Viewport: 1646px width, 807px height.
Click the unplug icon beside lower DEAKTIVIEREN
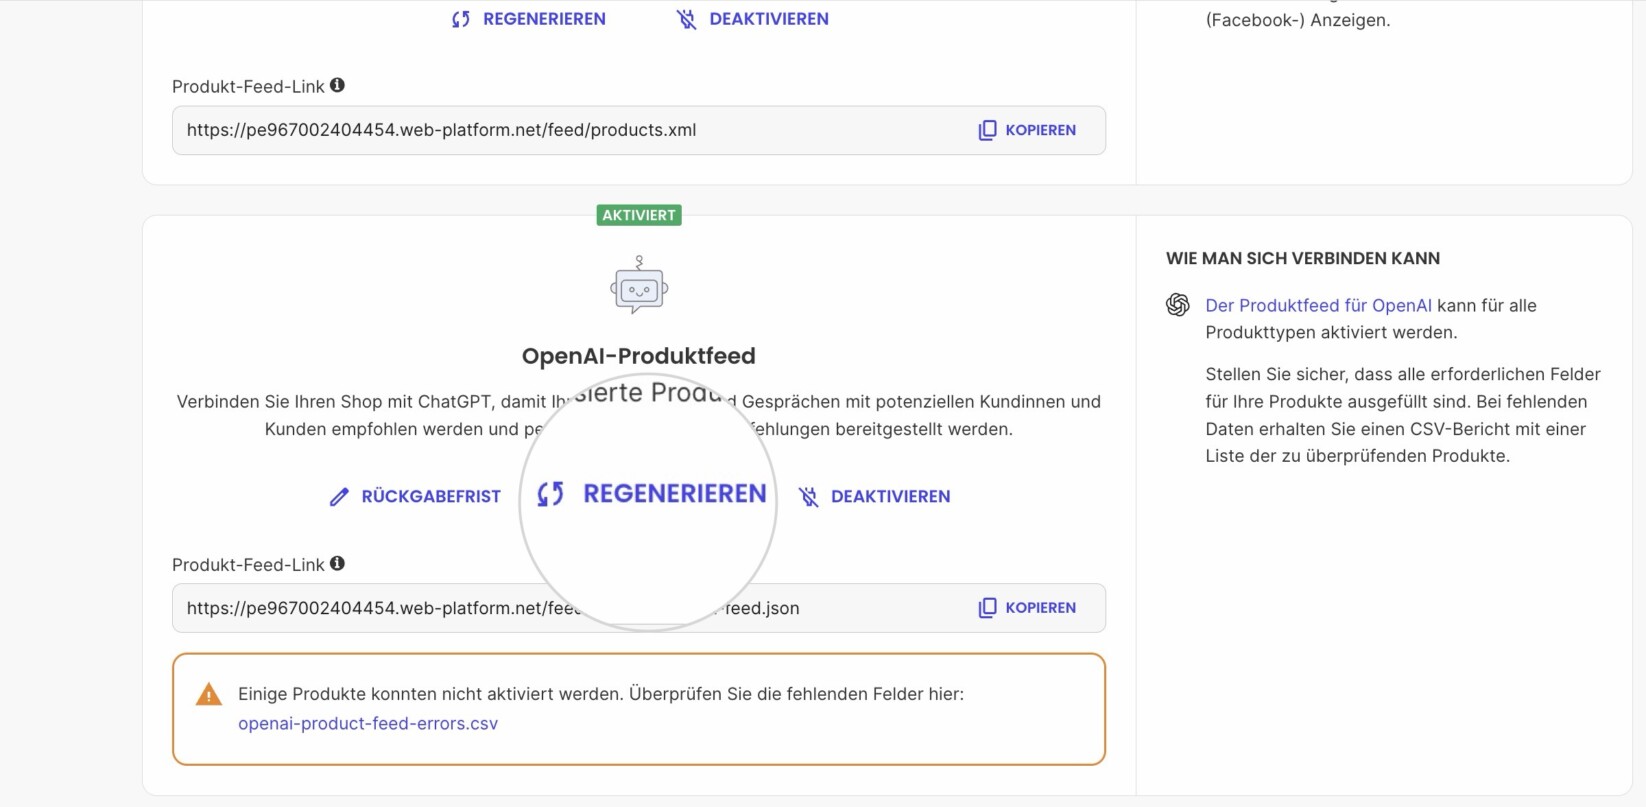coord(809,497)
